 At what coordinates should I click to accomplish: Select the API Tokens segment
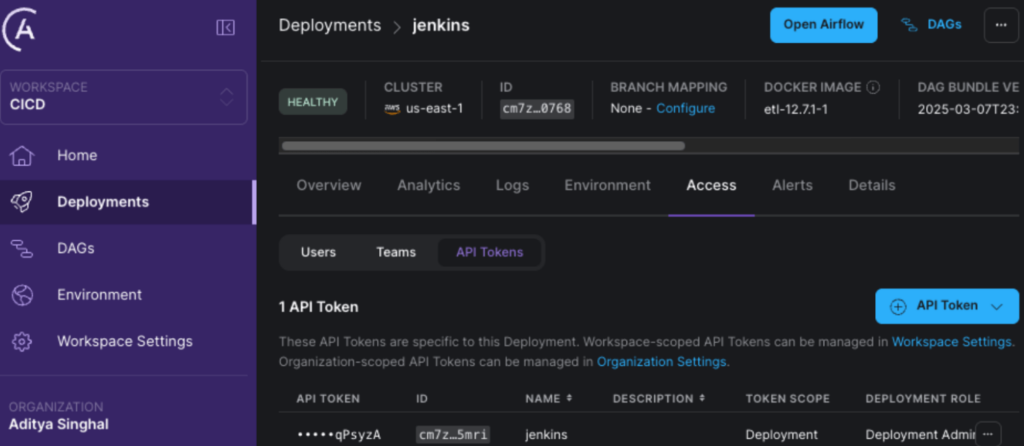pos(489,252)
